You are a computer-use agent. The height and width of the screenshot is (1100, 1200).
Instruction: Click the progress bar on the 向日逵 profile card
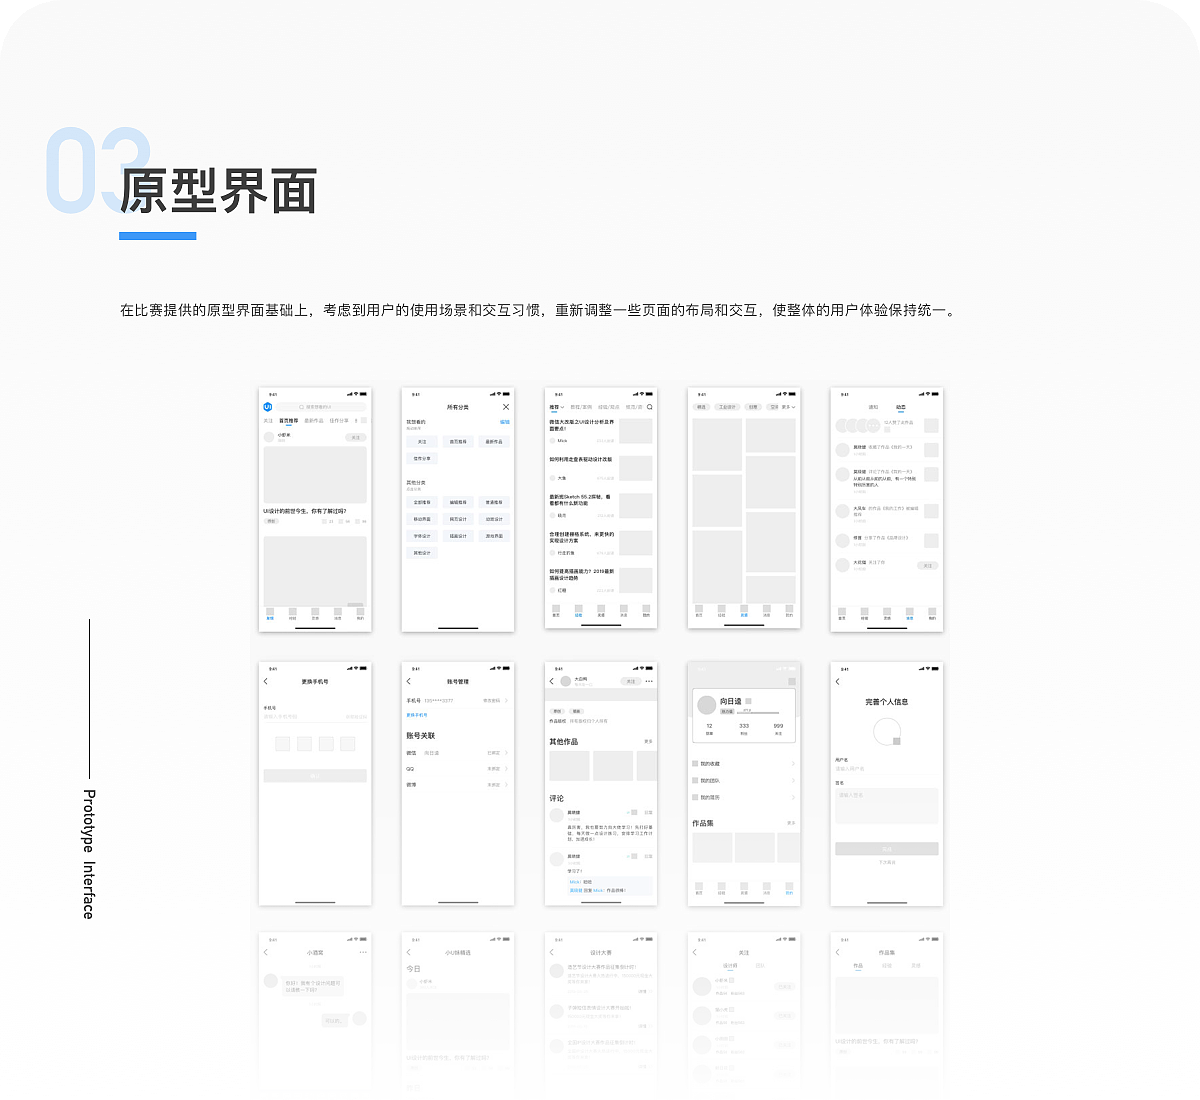click(x=758, y=712)
